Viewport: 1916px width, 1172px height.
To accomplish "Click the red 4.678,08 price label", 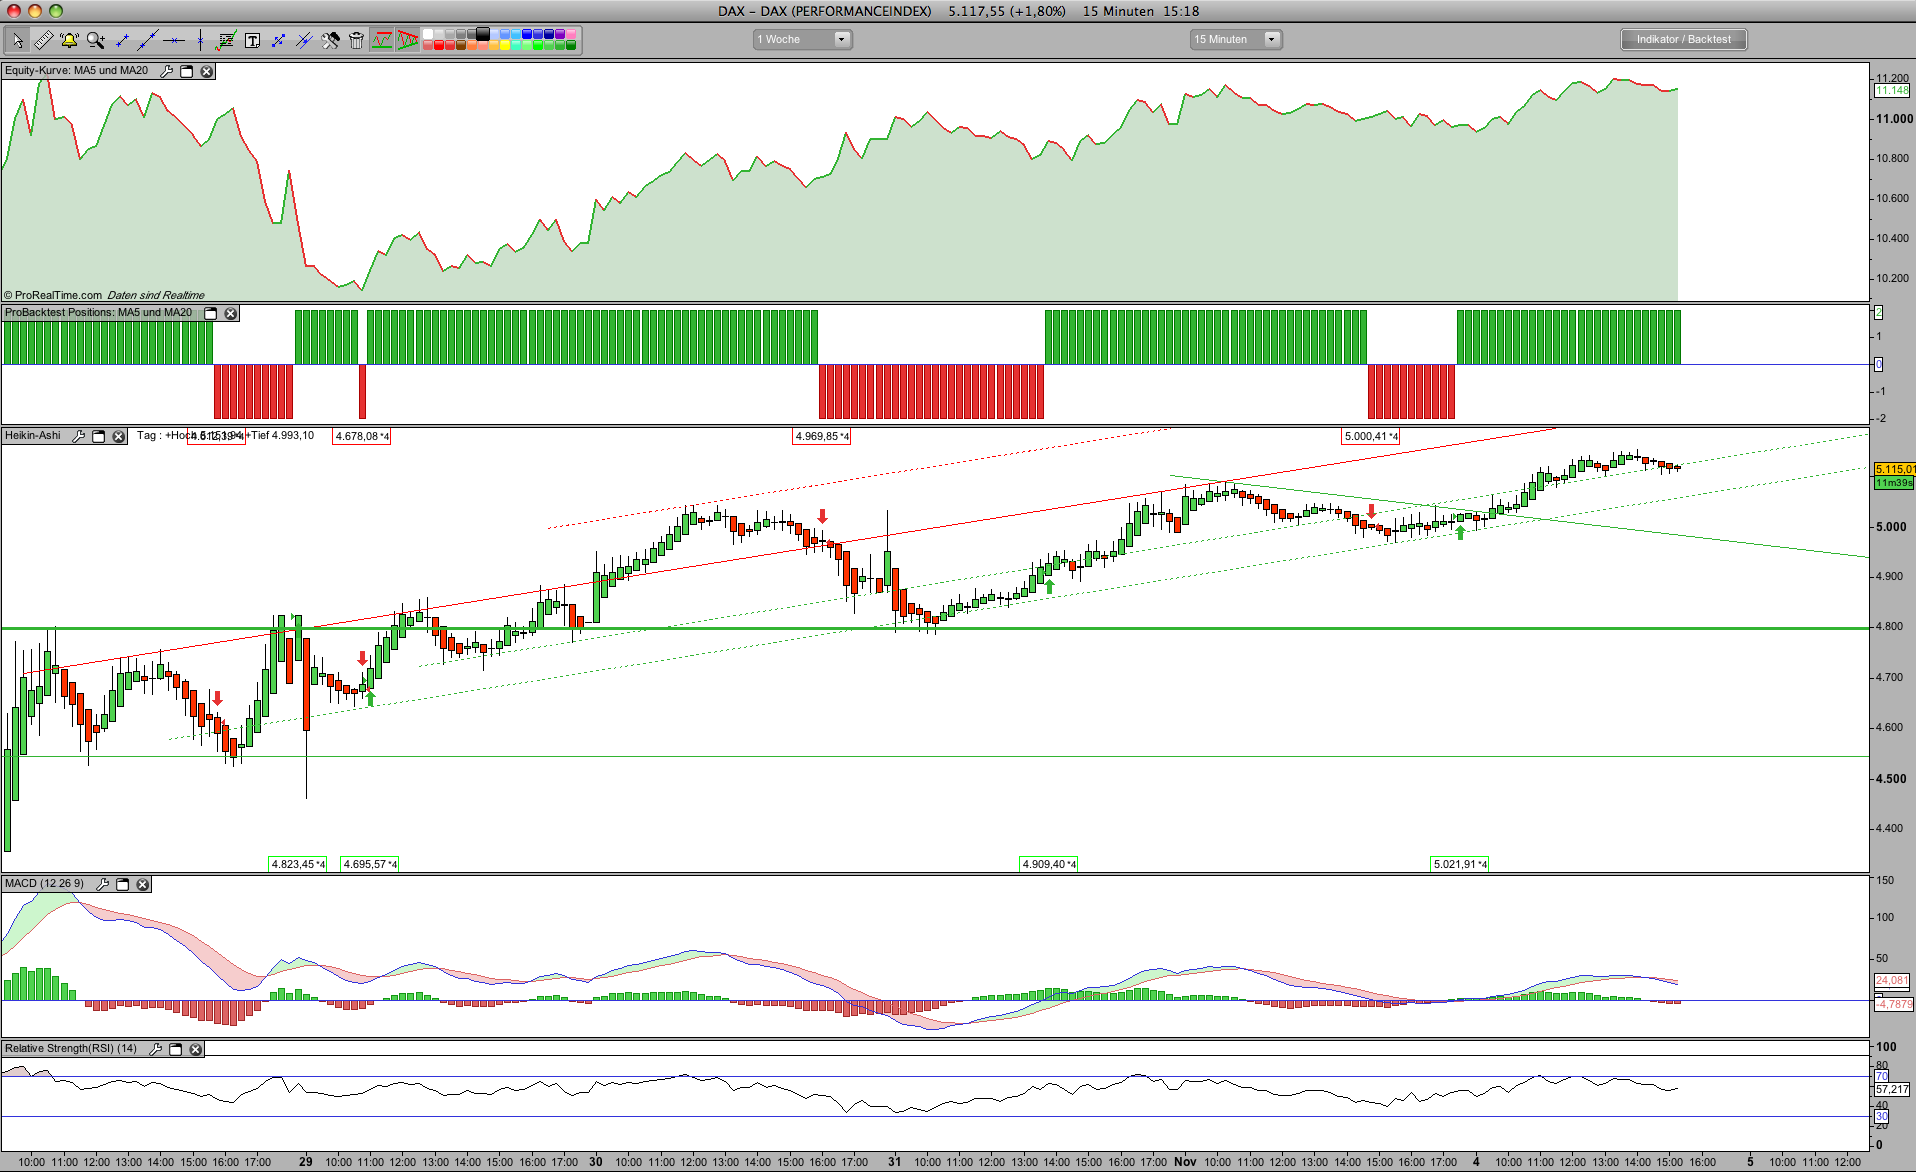I will 362,436.
